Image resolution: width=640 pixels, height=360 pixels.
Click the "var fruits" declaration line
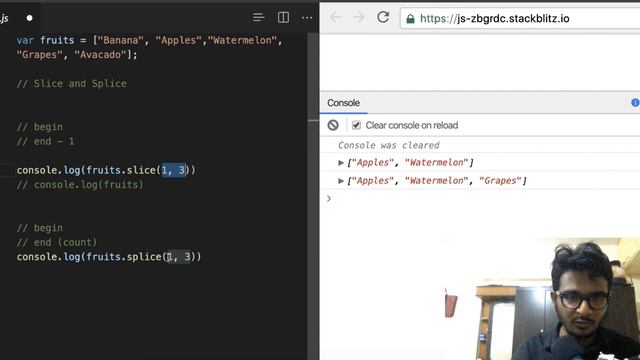[149, 40]
